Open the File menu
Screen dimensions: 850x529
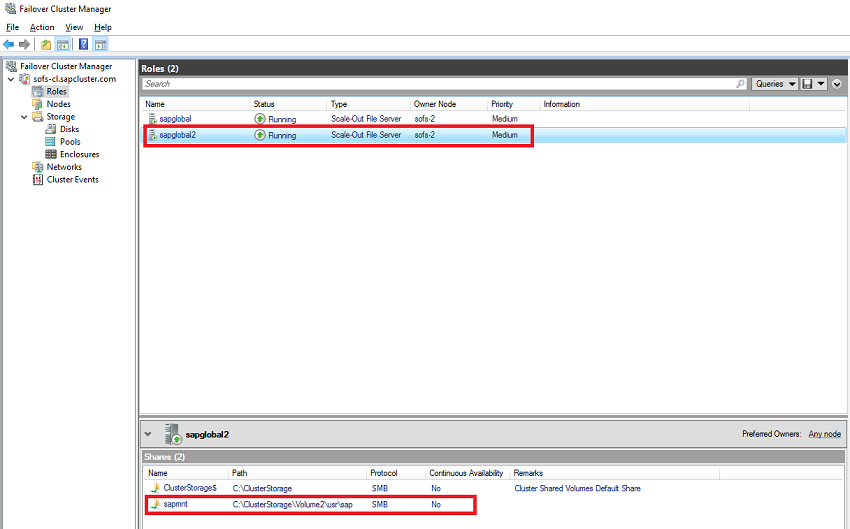tap(12, 27)
